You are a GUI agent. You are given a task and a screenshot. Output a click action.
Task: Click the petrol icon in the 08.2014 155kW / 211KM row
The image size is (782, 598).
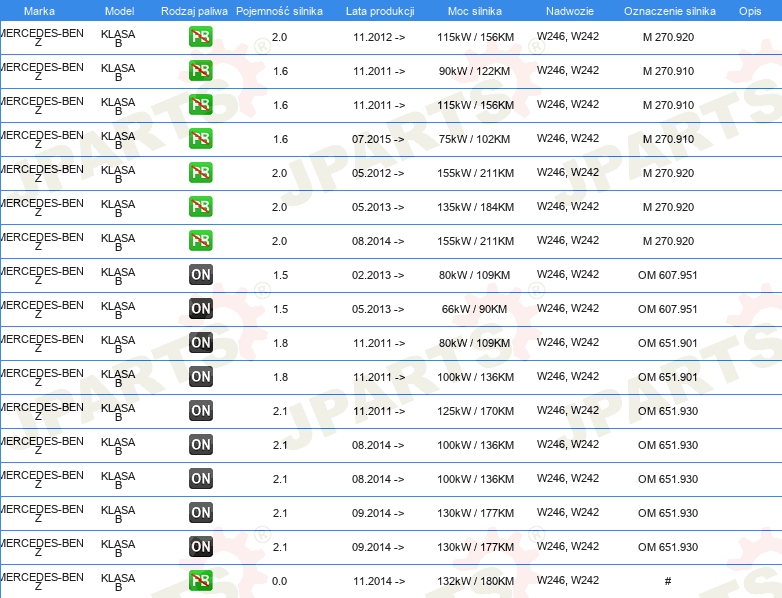[200, 240]
